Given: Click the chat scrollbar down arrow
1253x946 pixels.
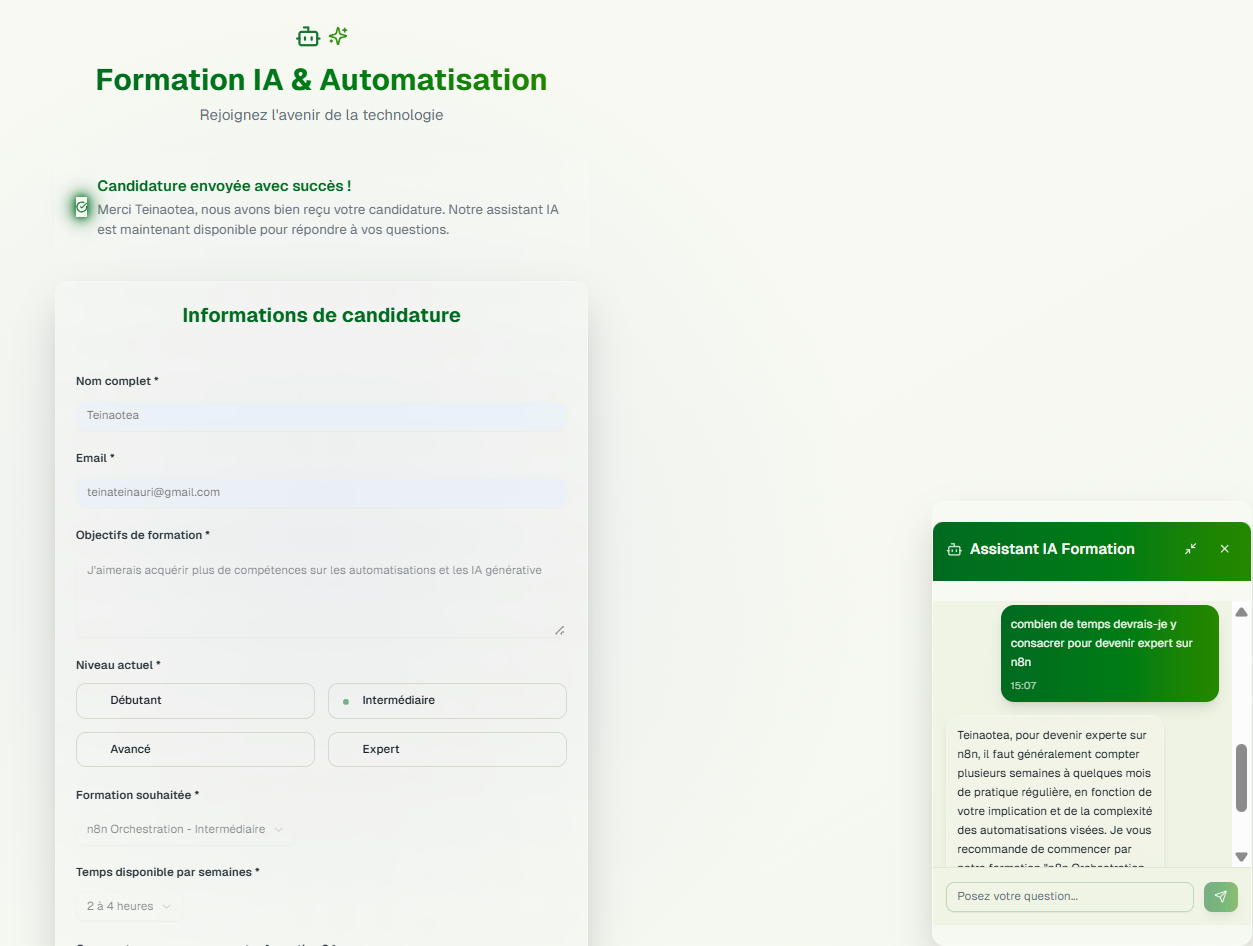Looking at the screenshot, I should pyautogui.click(x=1241, y=856).
